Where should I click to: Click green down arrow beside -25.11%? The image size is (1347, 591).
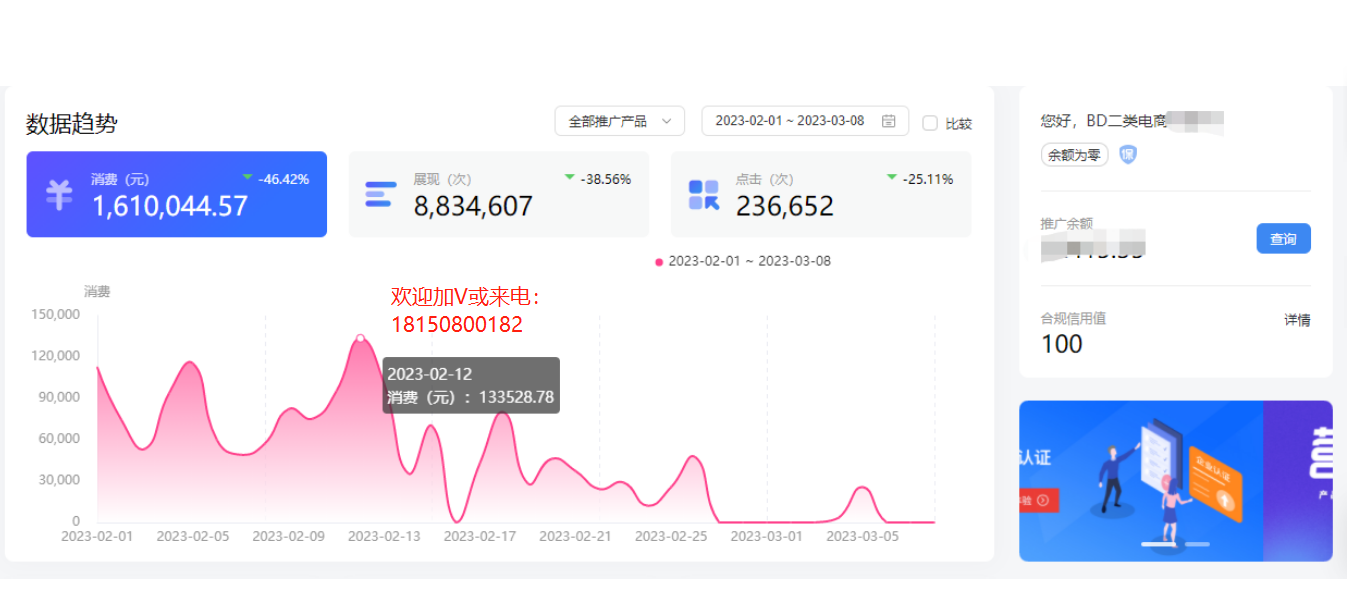(x=891, y=177)
